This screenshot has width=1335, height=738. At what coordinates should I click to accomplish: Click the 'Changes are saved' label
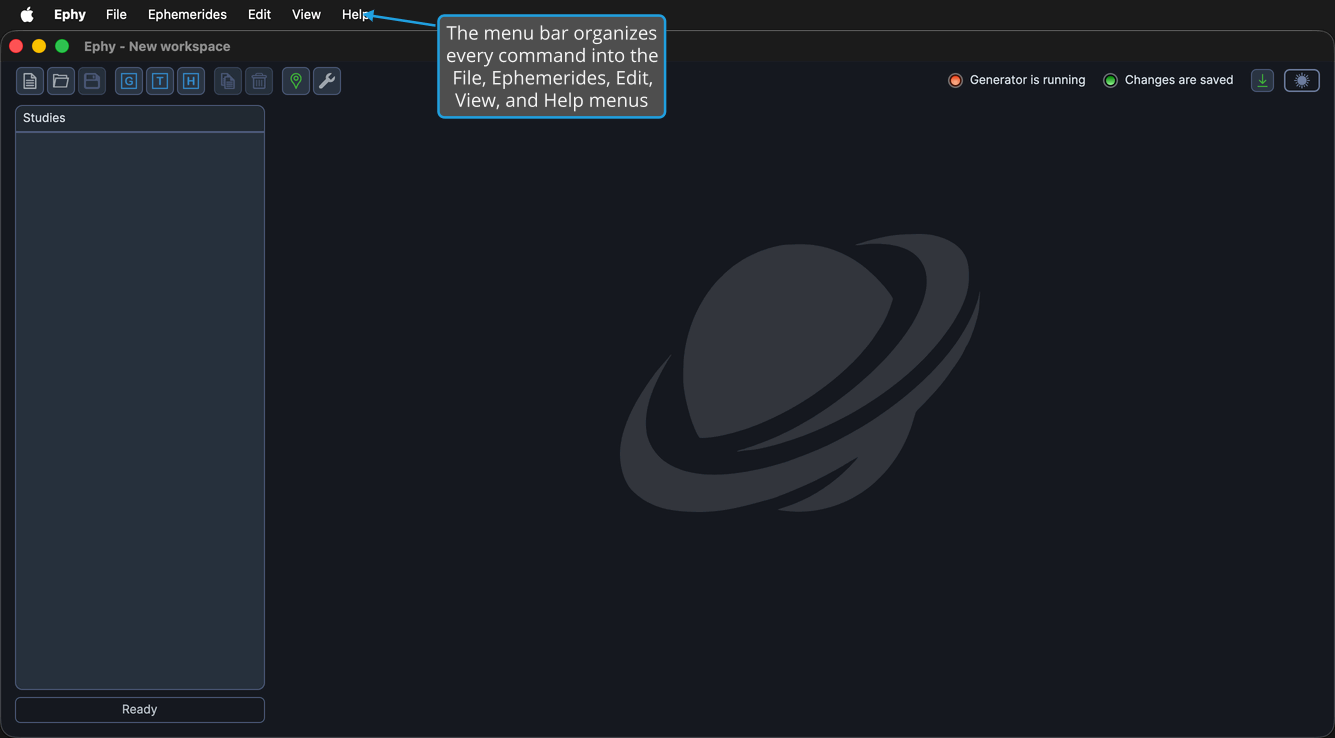pyautogui.click(x=1179, y=80)
